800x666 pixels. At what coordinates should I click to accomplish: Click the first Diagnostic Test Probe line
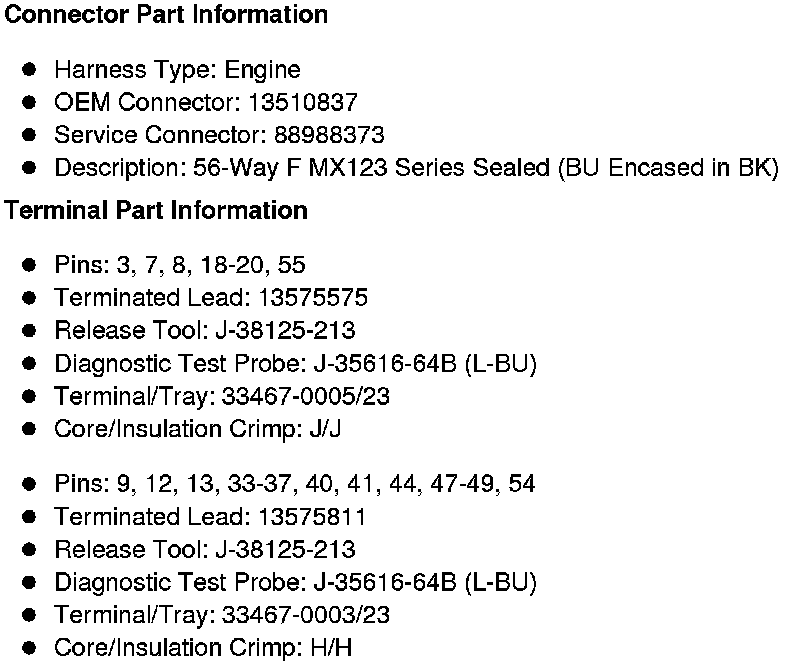coord(296,363)
